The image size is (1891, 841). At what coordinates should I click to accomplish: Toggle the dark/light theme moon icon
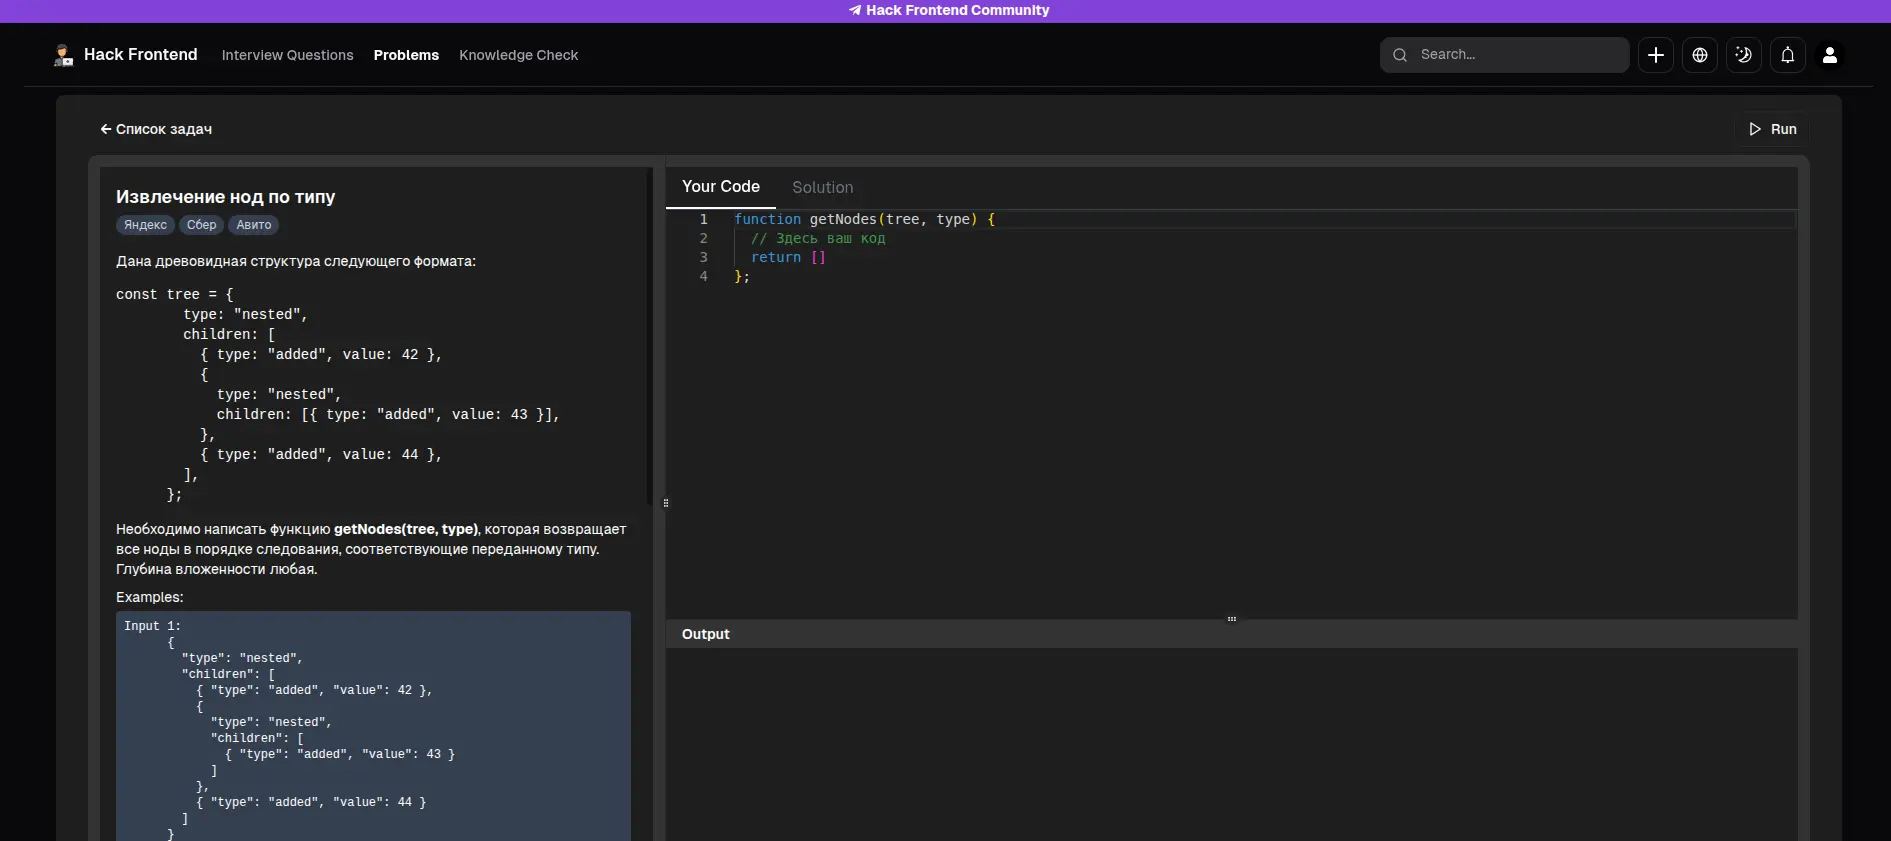click(1744, 55)
